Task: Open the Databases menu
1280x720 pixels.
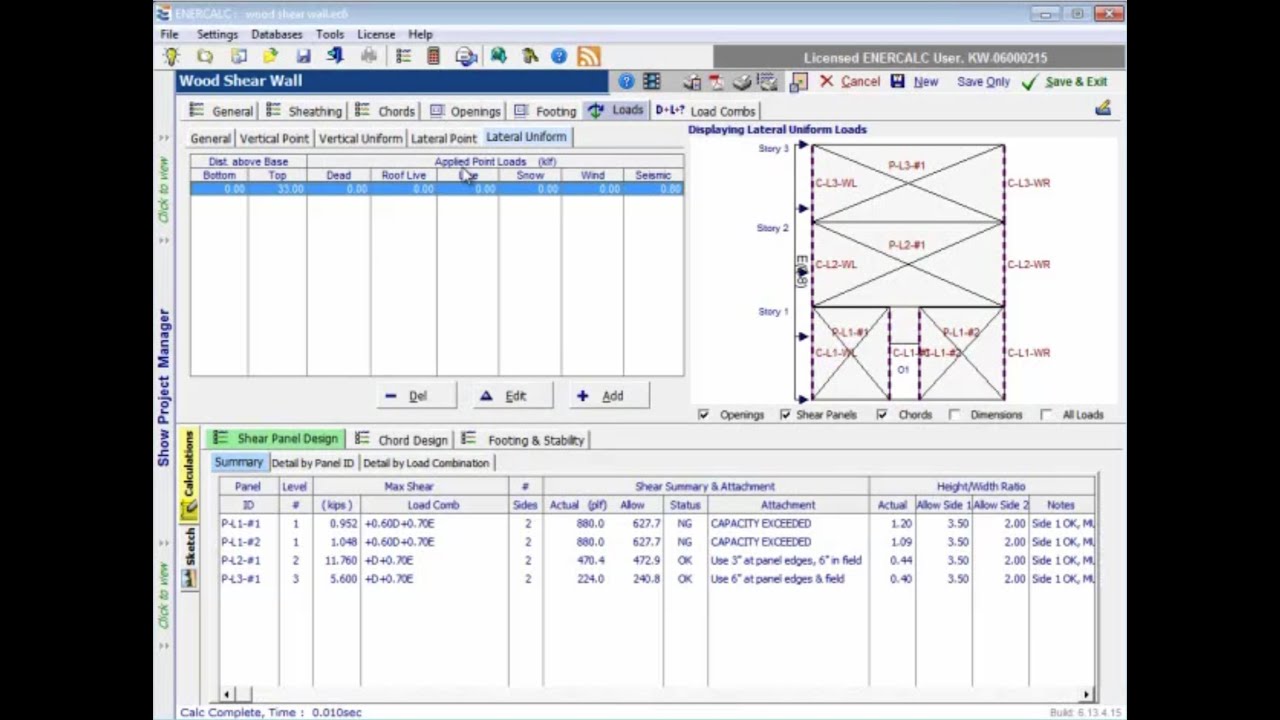Action: [277, 34]
